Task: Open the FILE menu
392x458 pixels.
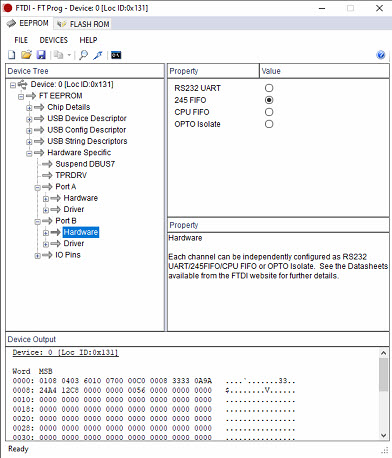Action: (x=21, y=40)
